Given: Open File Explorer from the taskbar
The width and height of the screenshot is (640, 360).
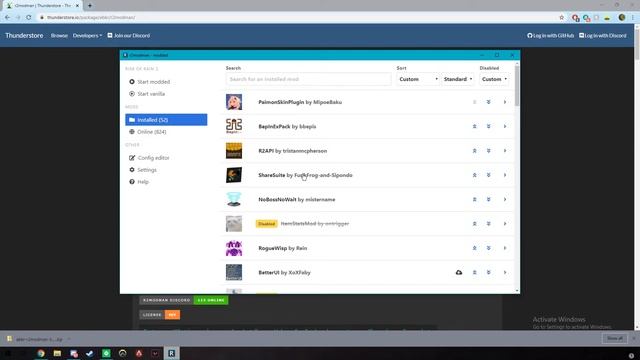Looking at the screenshot, I should (57, 353).
